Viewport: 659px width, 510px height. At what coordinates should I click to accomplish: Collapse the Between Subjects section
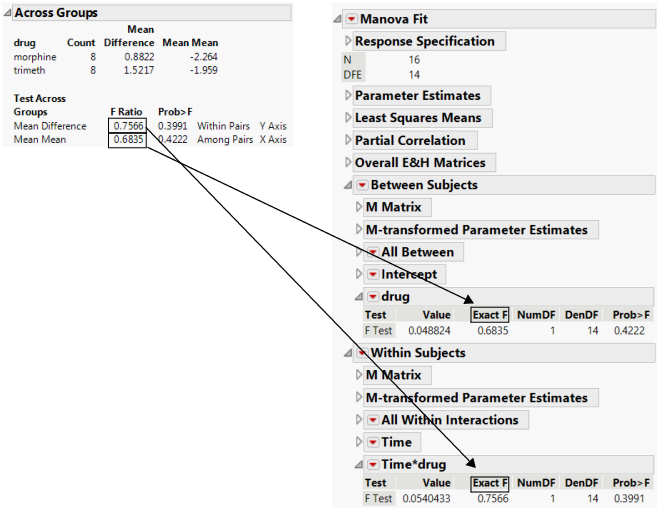[x=348, y=185]
